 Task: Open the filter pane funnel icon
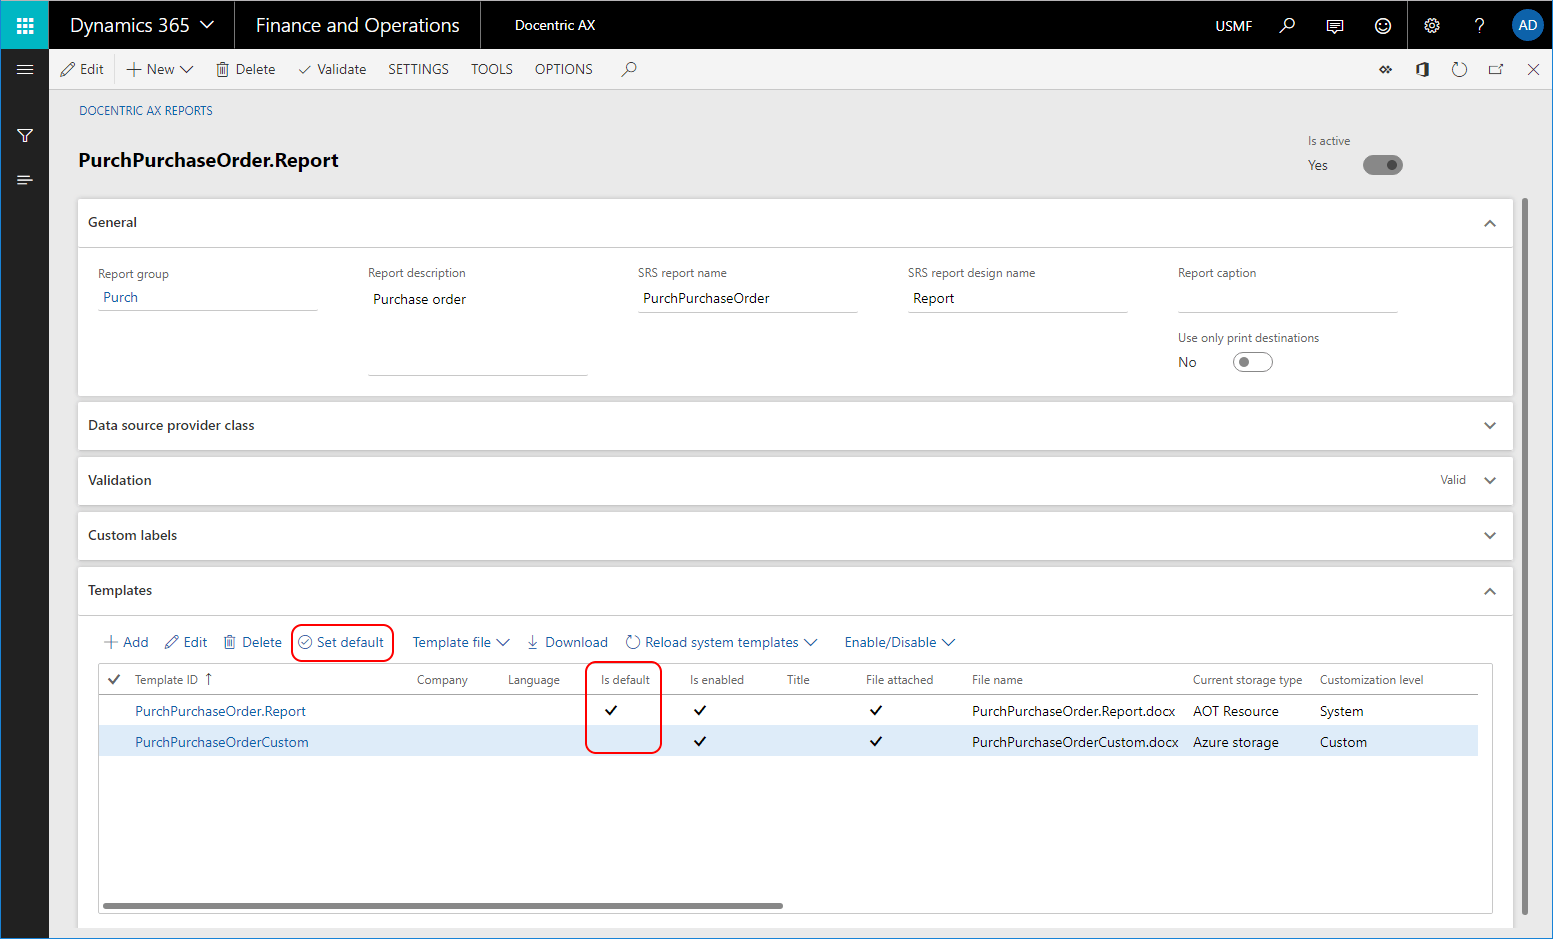pos(25,135)
